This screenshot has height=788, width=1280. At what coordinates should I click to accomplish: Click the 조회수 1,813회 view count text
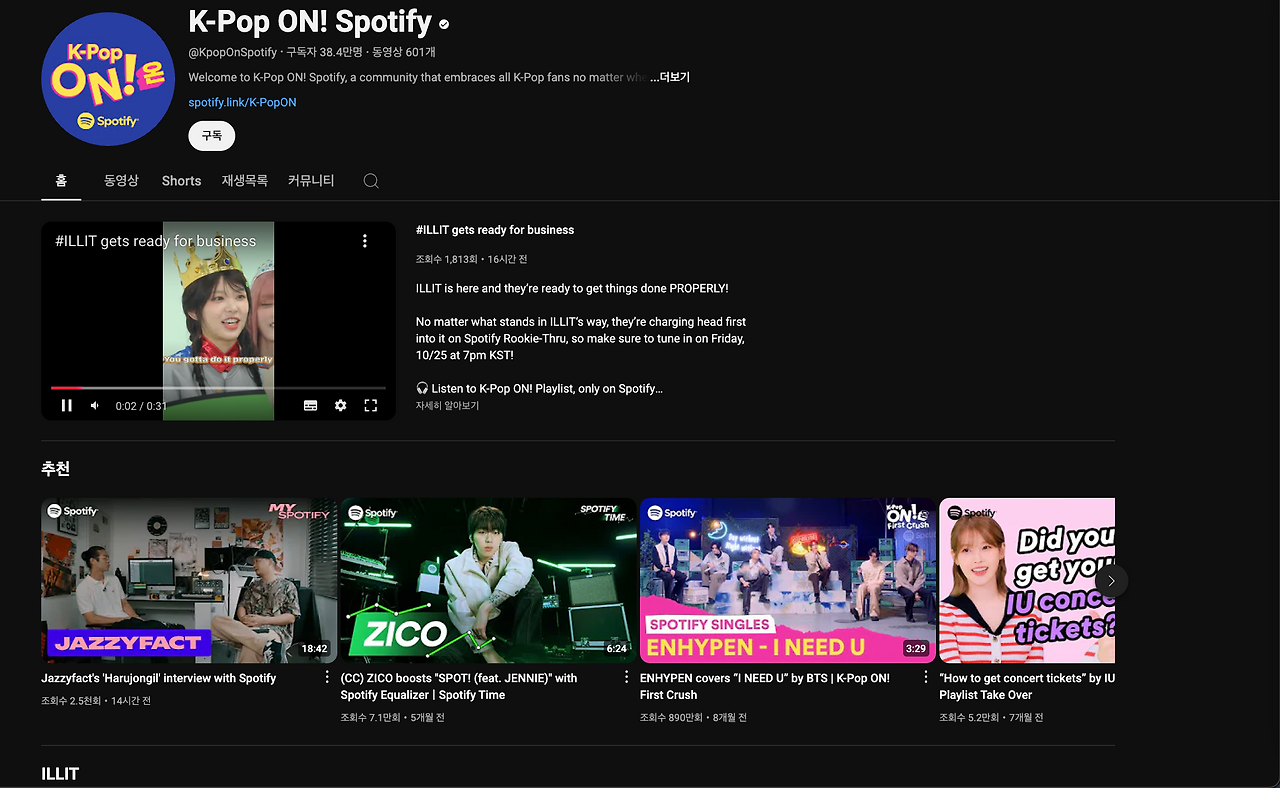pyautogui.click(x=446, y=259)
